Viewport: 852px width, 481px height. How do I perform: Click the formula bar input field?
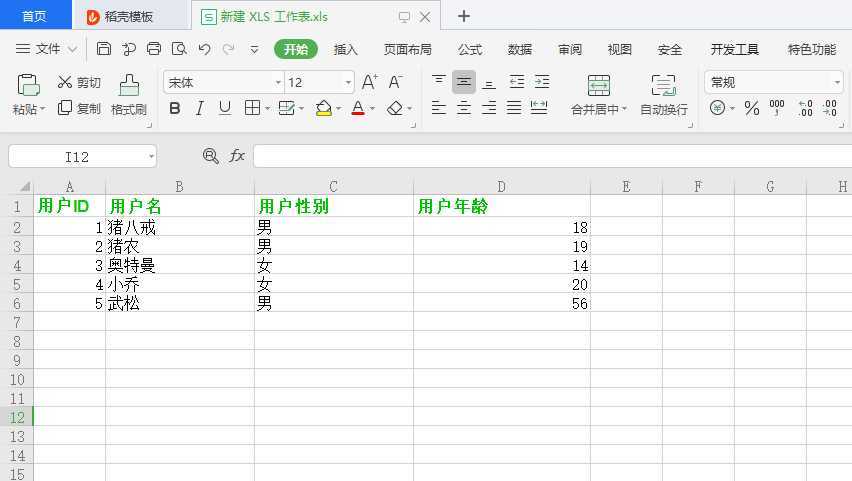tap(553, 157)
